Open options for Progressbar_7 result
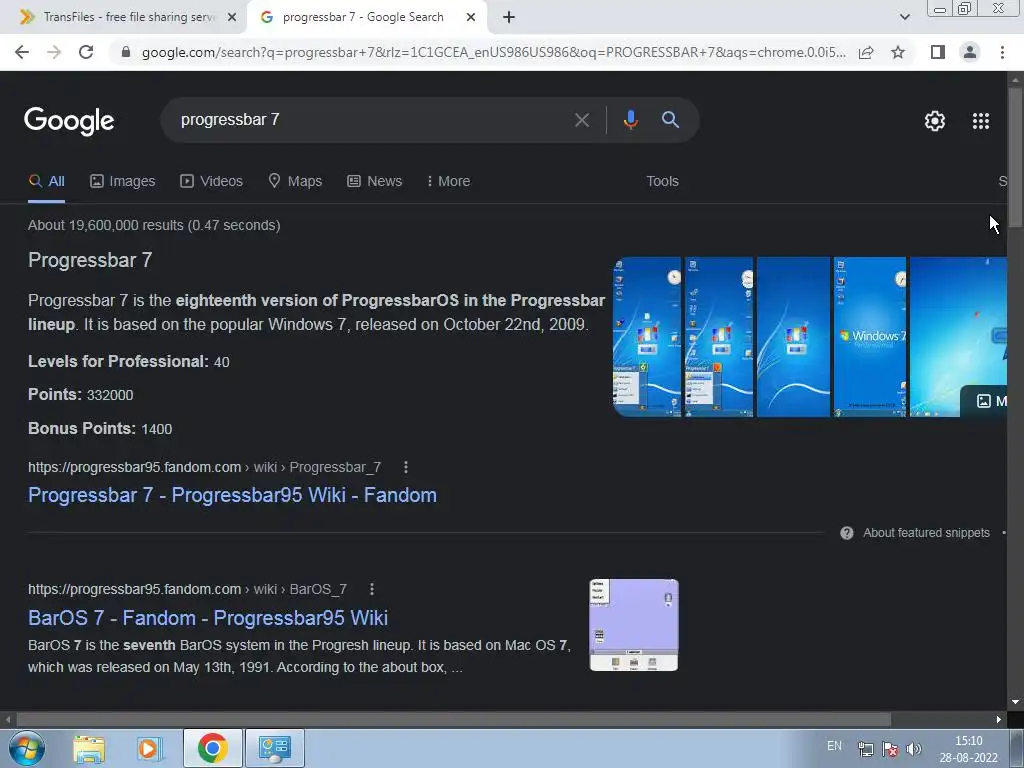Screen dimensions: 1024x768 [406, 468]
